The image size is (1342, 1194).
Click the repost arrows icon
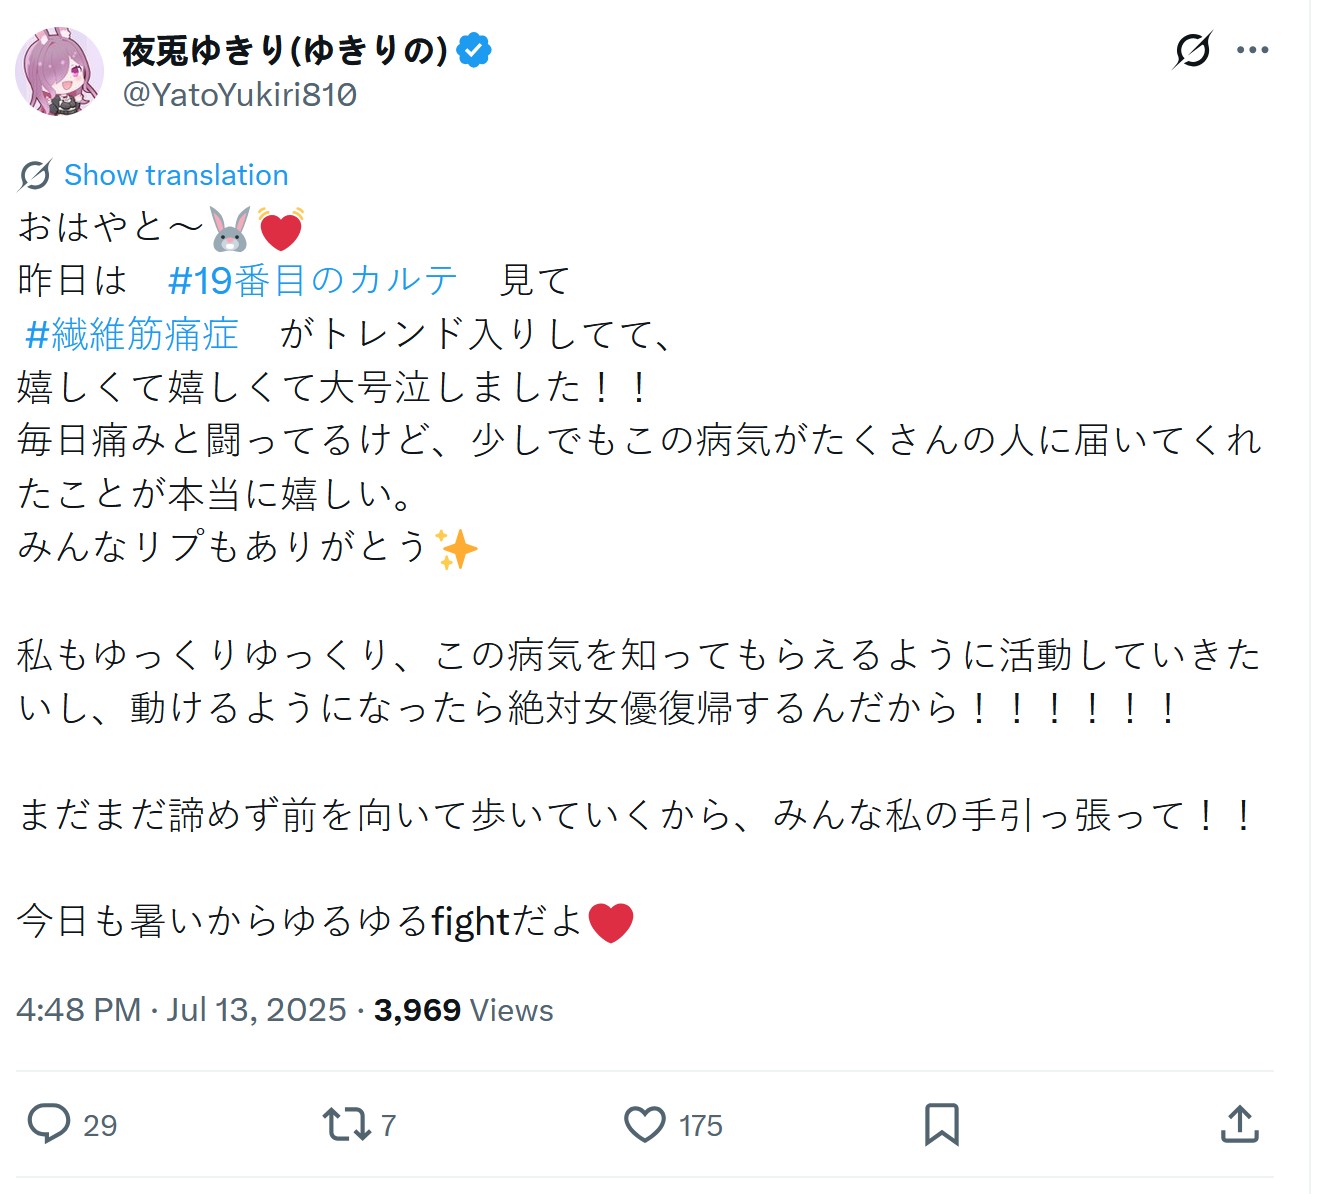tap(346, 1124)
